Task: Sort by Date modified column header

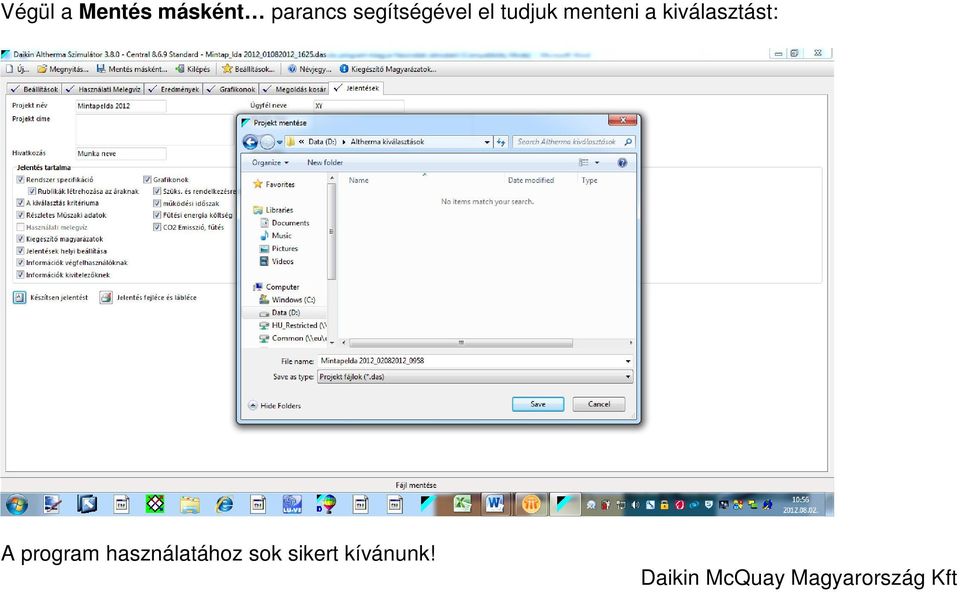Action: tap(531, 181)
